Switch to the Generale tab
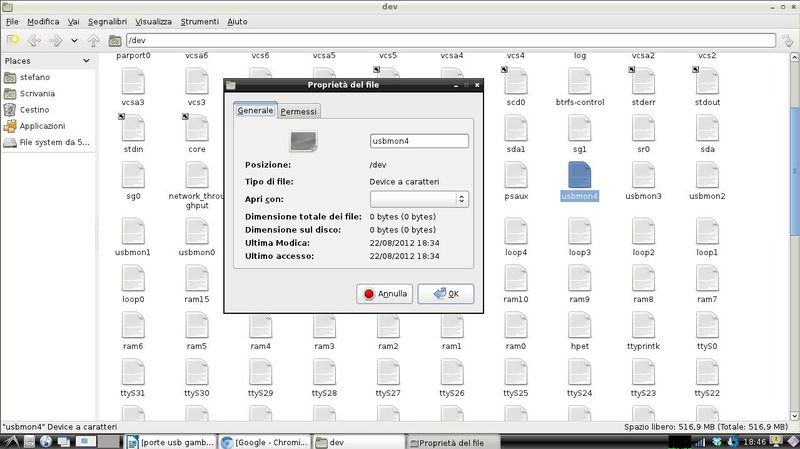Viewport: 800px width, 449px height. click(x=255, y=110)
